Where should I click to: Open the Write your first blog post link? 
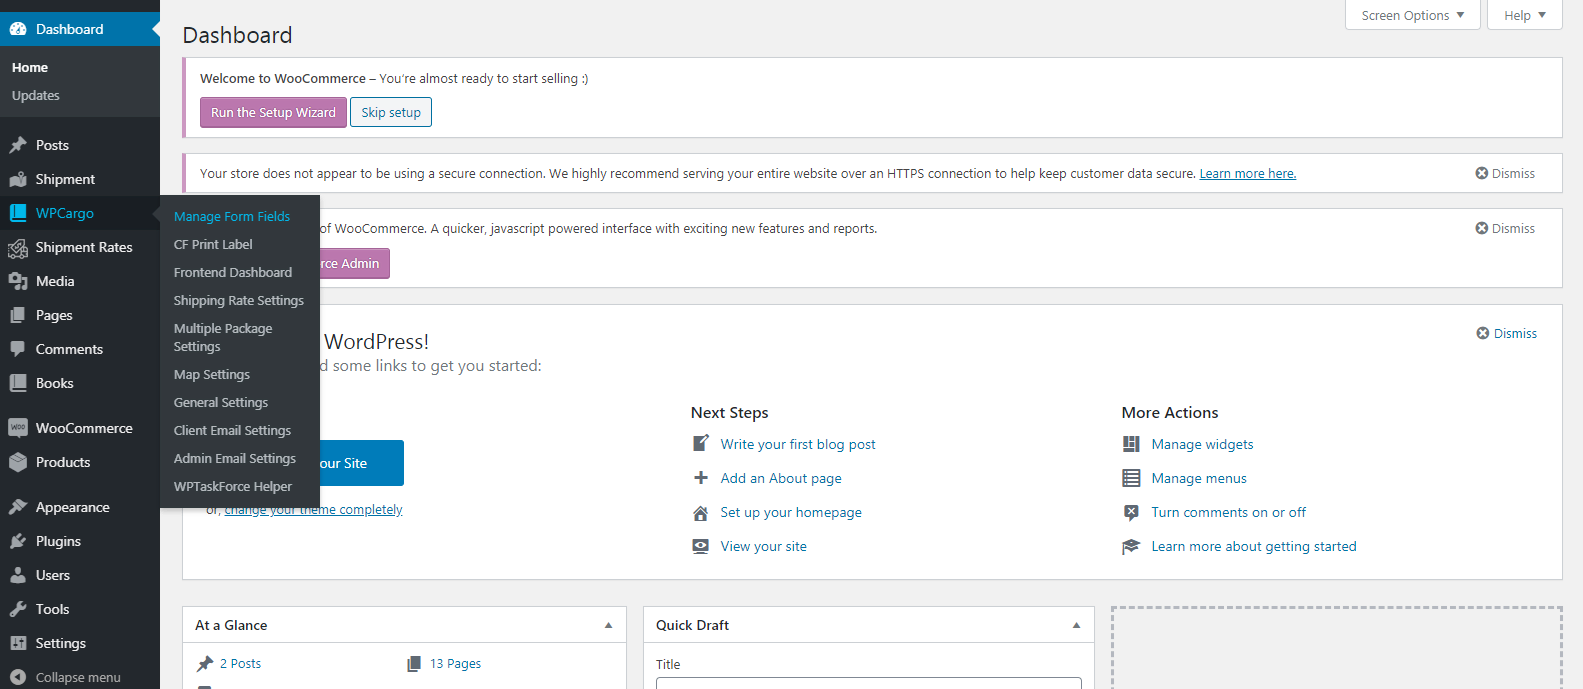[x=798, y=444]
